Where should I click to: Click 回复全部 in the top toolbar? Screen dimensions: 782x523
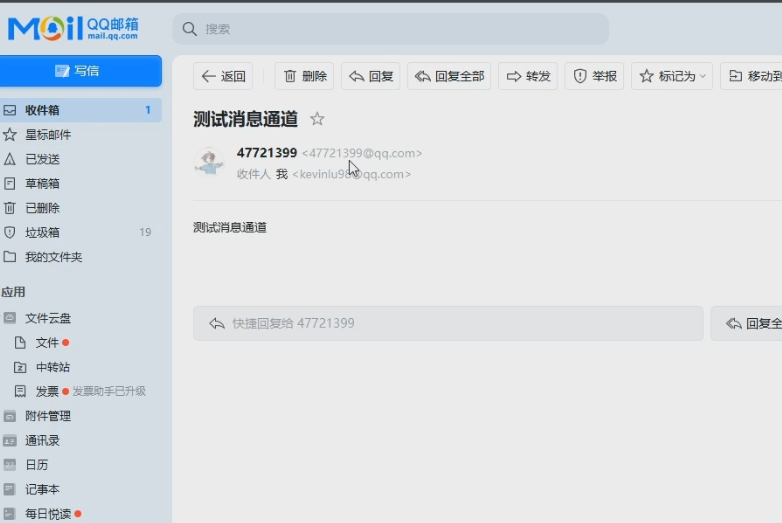pos(449,76)
